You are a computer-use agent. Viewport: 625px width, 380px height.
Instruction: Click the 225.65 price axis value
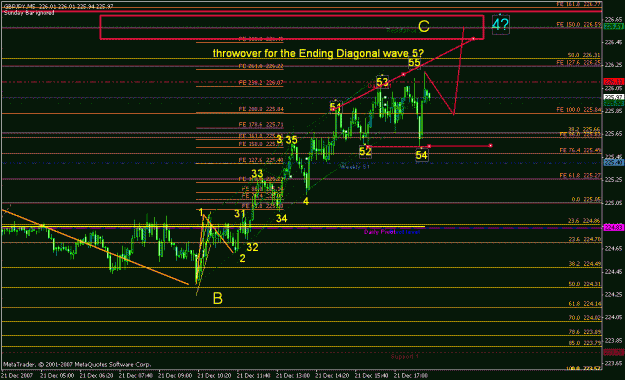coord(614,134)
